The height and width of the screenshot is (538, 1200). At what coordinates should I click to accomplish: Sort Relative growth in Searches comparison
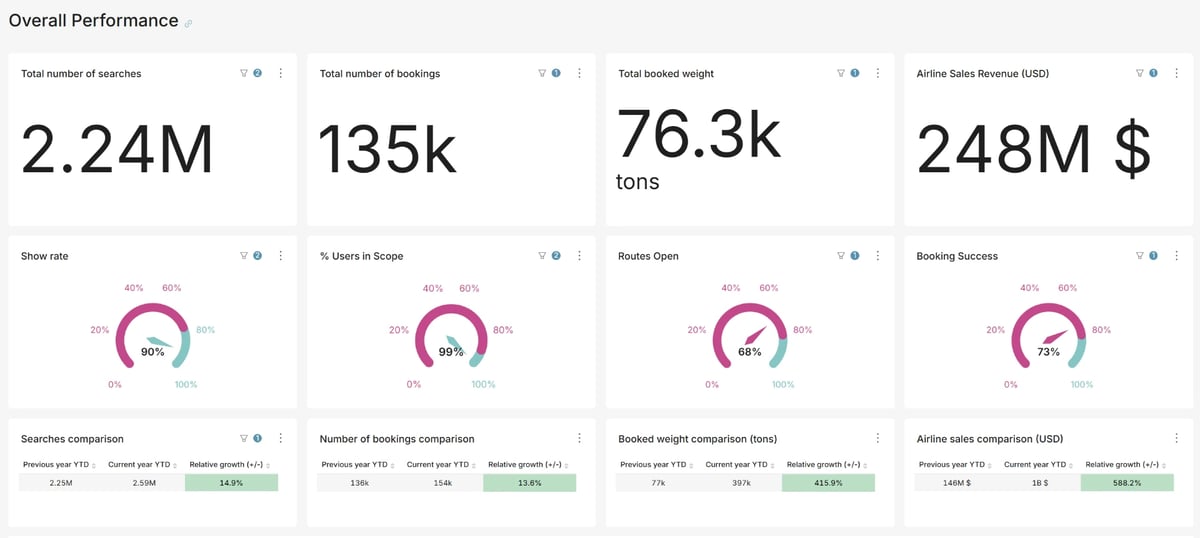pyautogui.click(x=268, y=465)
